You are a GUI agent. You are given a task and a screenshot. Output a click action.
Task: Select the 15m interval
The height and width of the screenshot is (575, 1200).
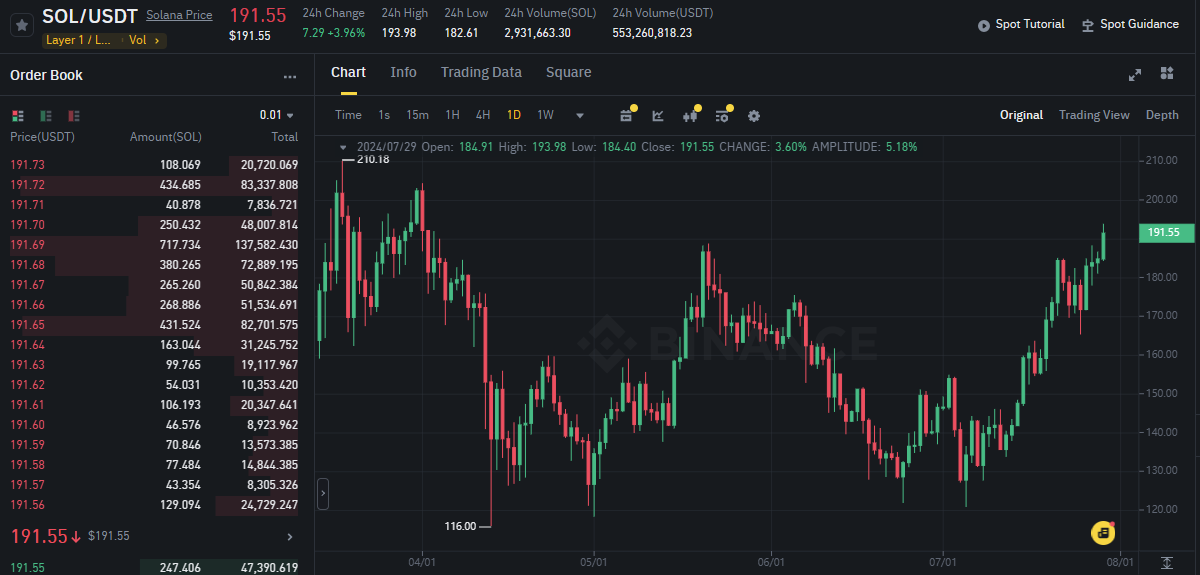point(417,115)
